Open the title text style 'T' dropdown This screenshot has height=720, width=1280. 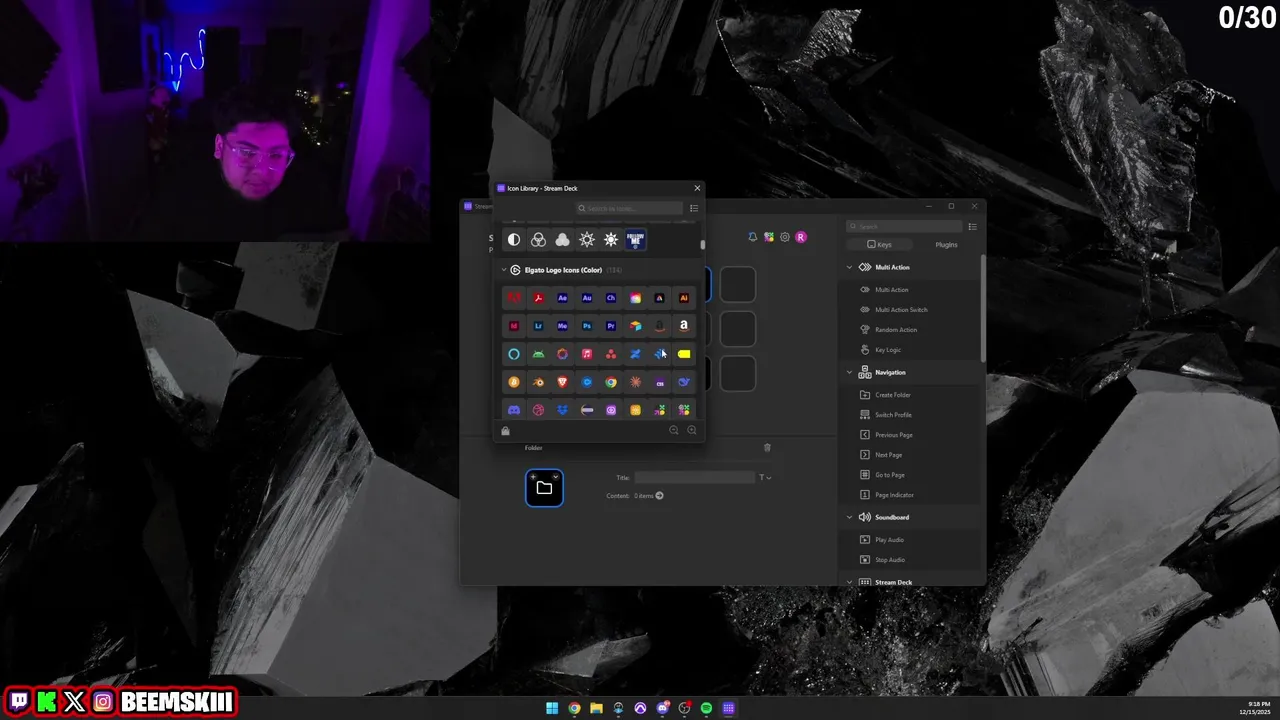765,478
